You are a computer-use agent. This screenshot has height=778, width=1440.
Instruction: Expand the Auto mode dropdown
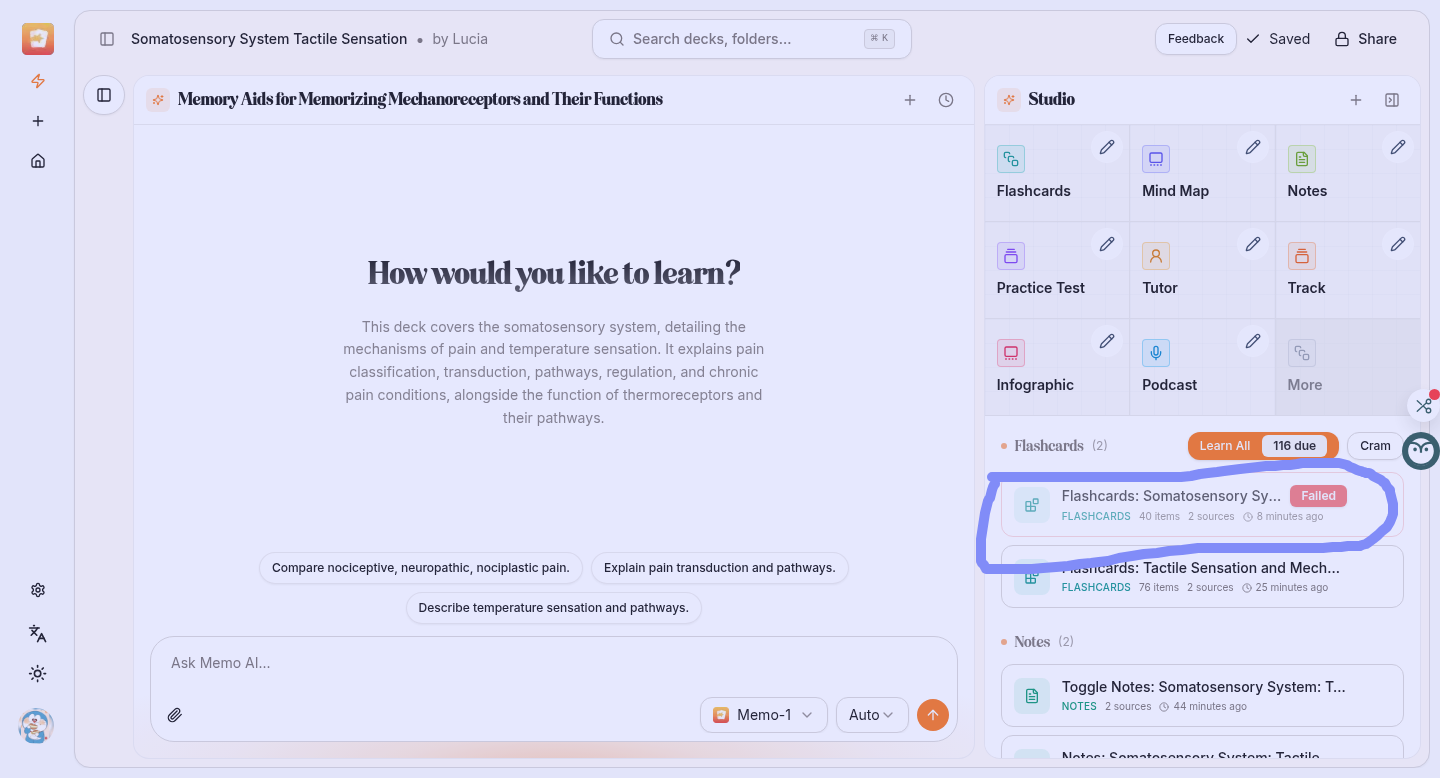pyautogui.click(x=871, y=715)
